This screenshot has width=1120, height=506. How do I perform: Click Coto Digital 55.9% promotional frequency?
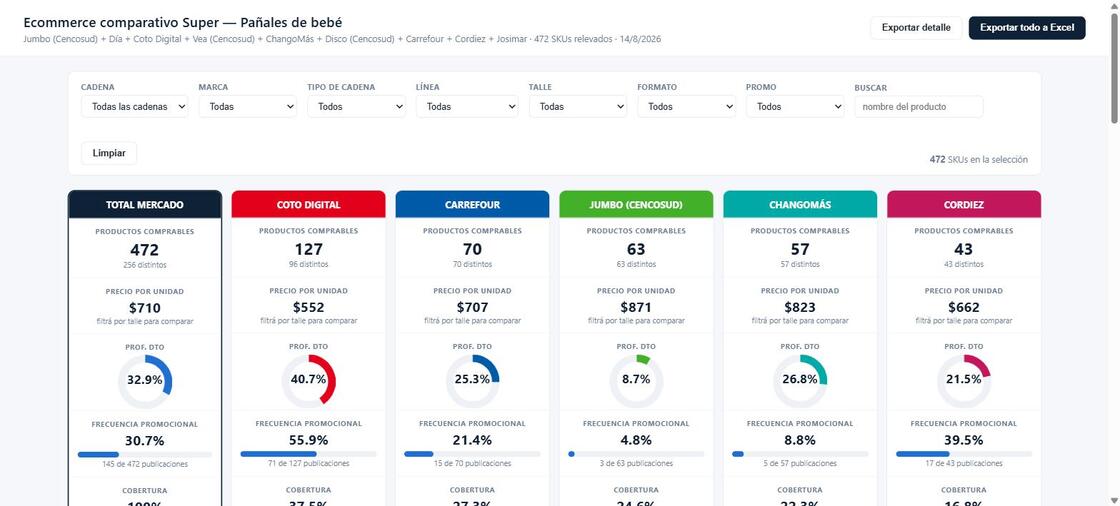point(309,440)
